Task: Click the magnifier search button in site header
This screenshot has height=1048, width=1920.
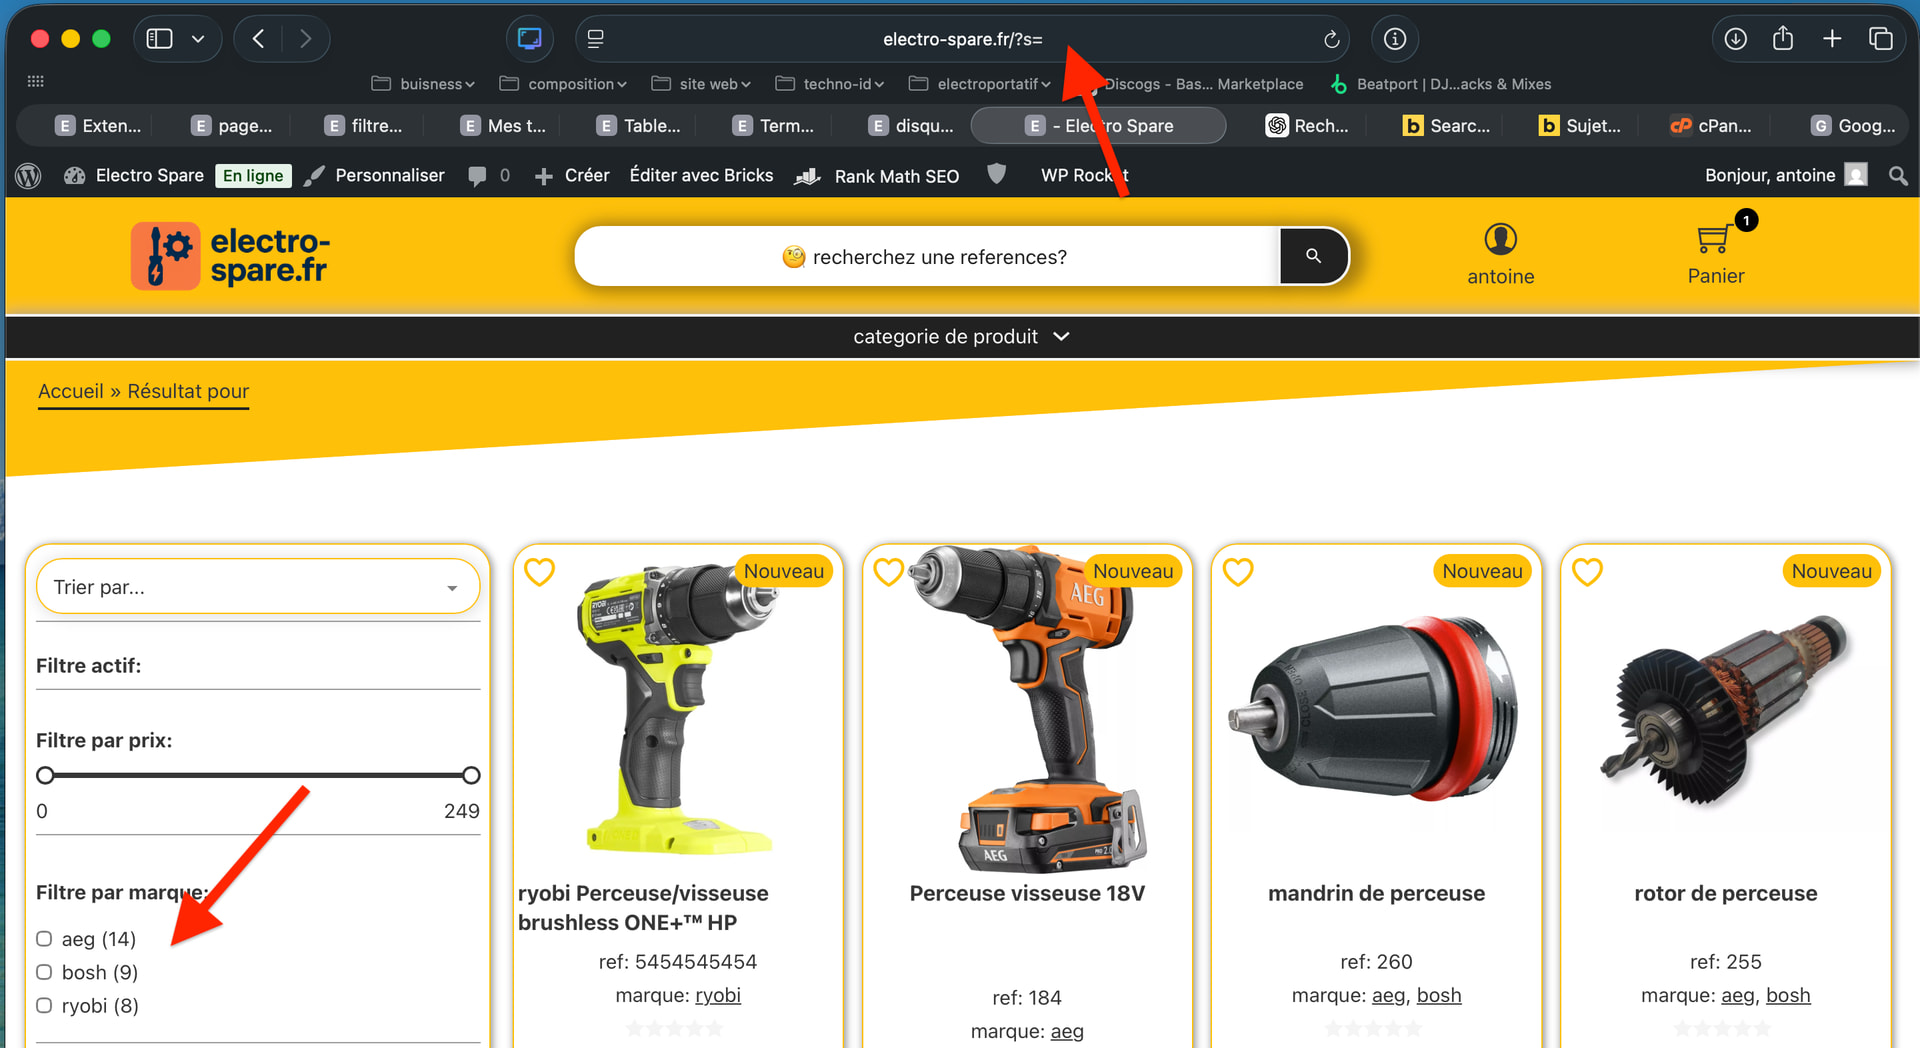Action: pos(1313,256)
